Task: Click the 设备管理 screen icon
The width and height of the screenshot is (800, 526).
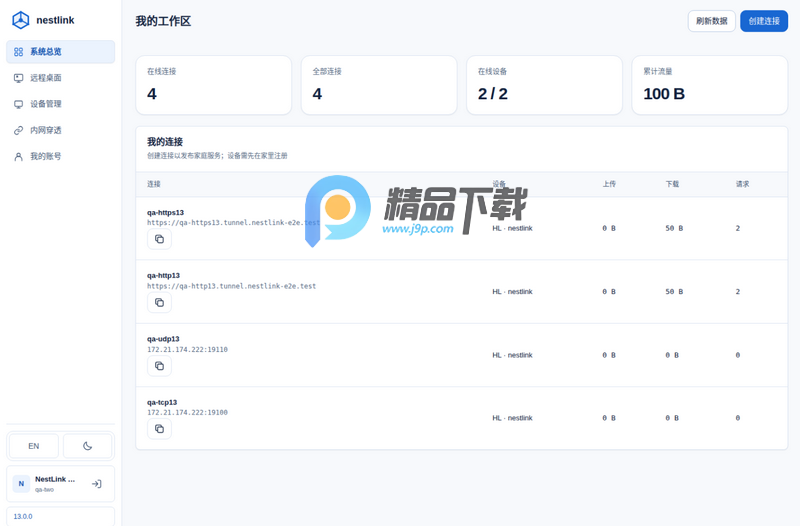Action: tap(18, 104)
